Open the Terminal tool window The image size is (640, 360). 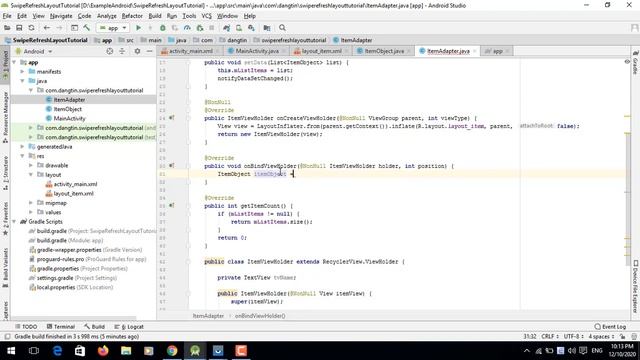click(61, 327)
